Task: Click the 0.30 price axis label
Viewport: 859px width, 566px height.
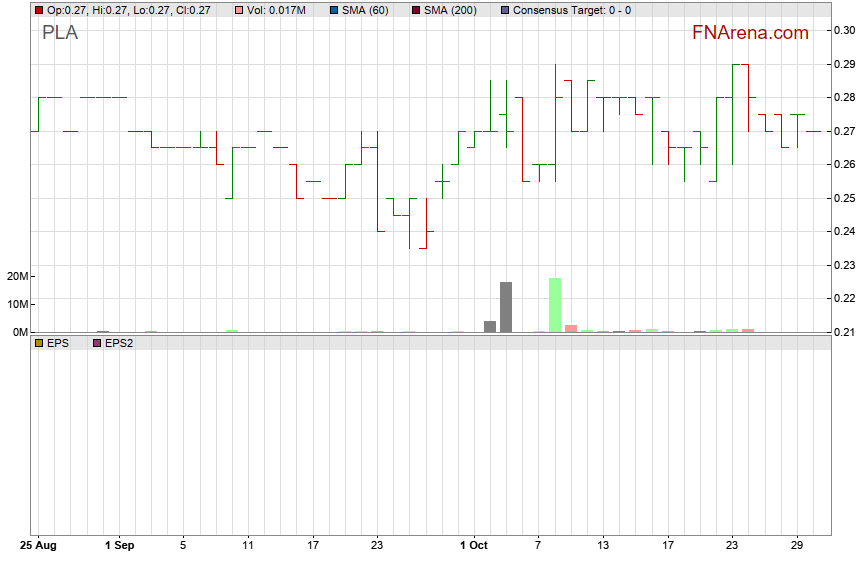Action: 843,30
